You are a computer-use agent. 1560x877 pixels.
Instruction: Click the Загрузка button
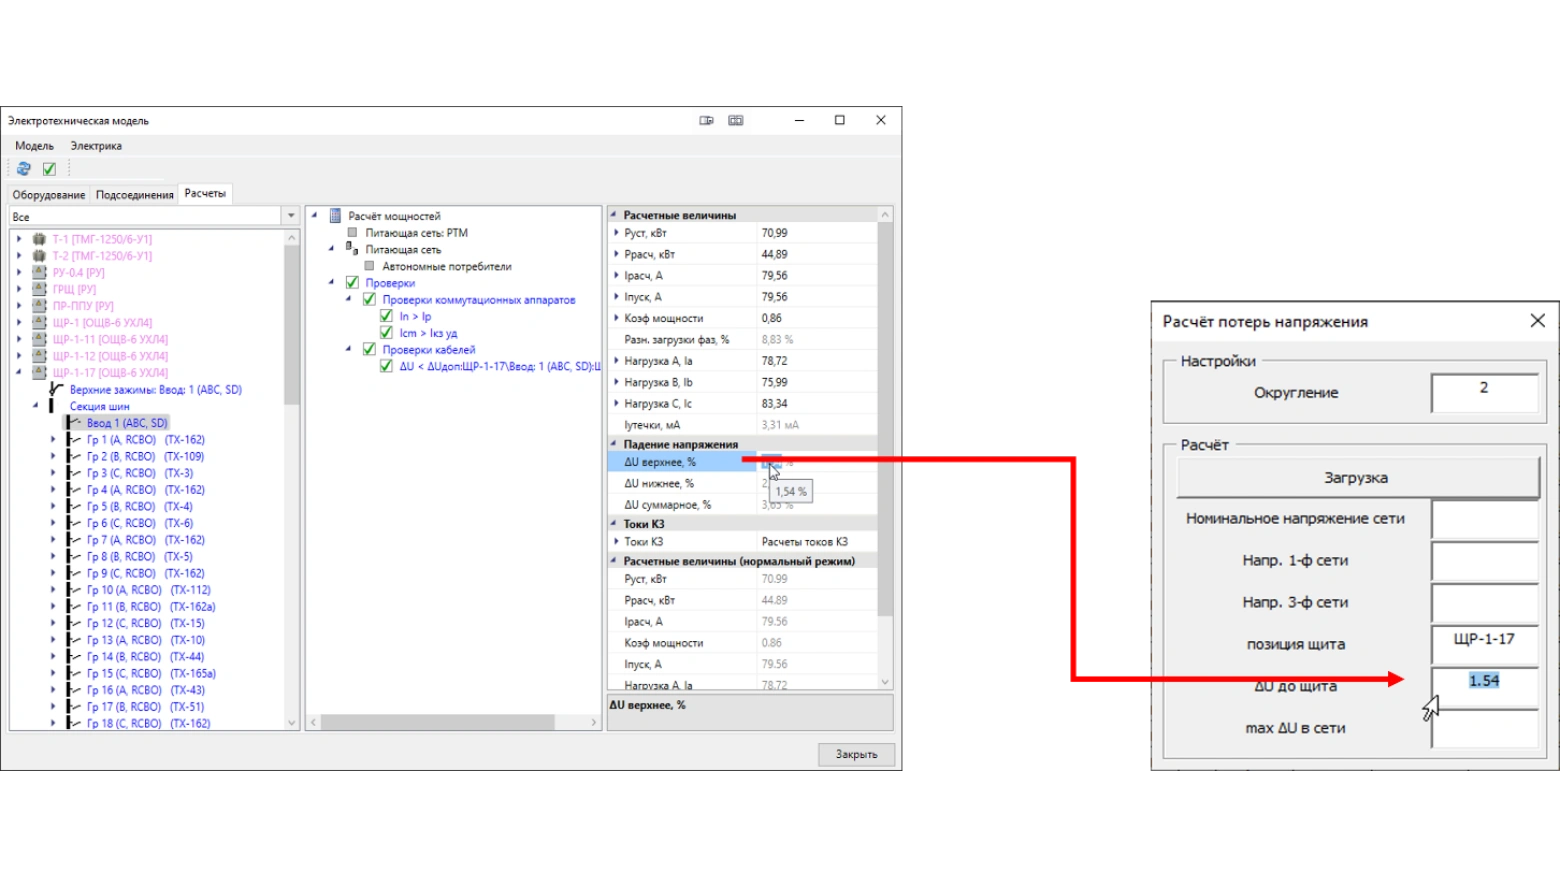[x=1357, y=478]
